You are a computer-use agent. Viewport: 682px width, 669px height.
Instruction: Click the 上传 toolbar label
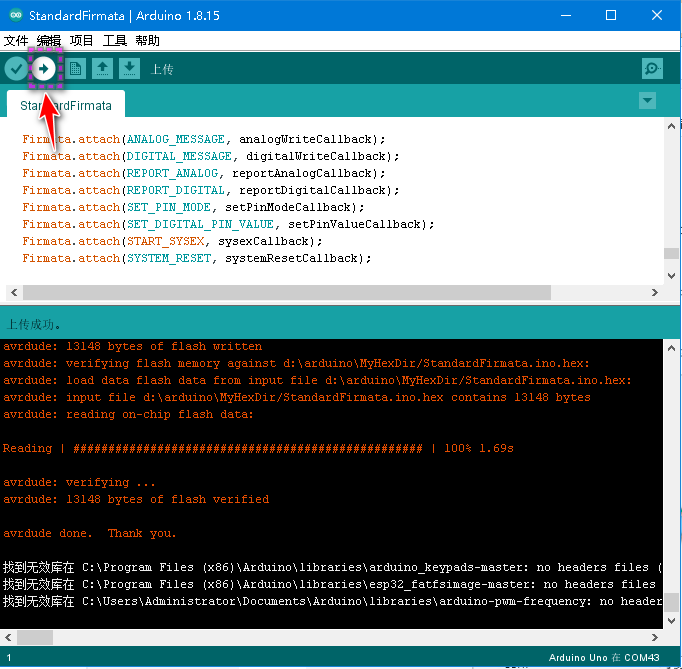click(162, 69)
